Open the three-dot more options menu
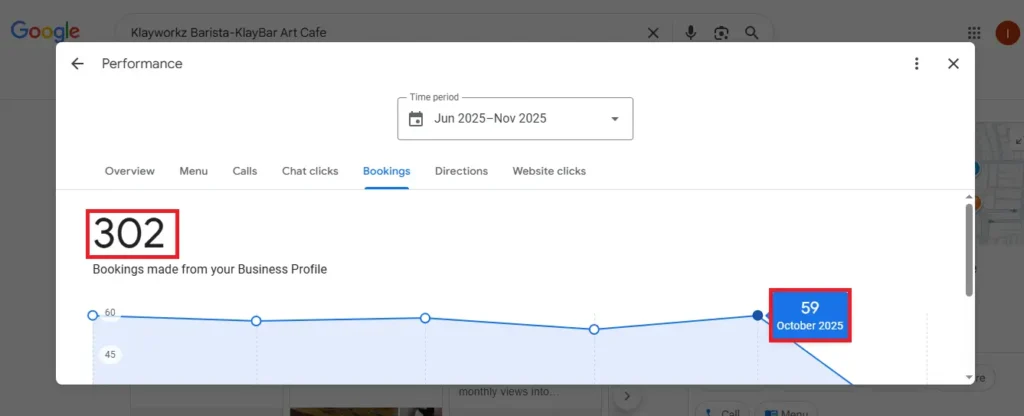Viewport: 1024px width, 416px height. click(x=917, y=63)
